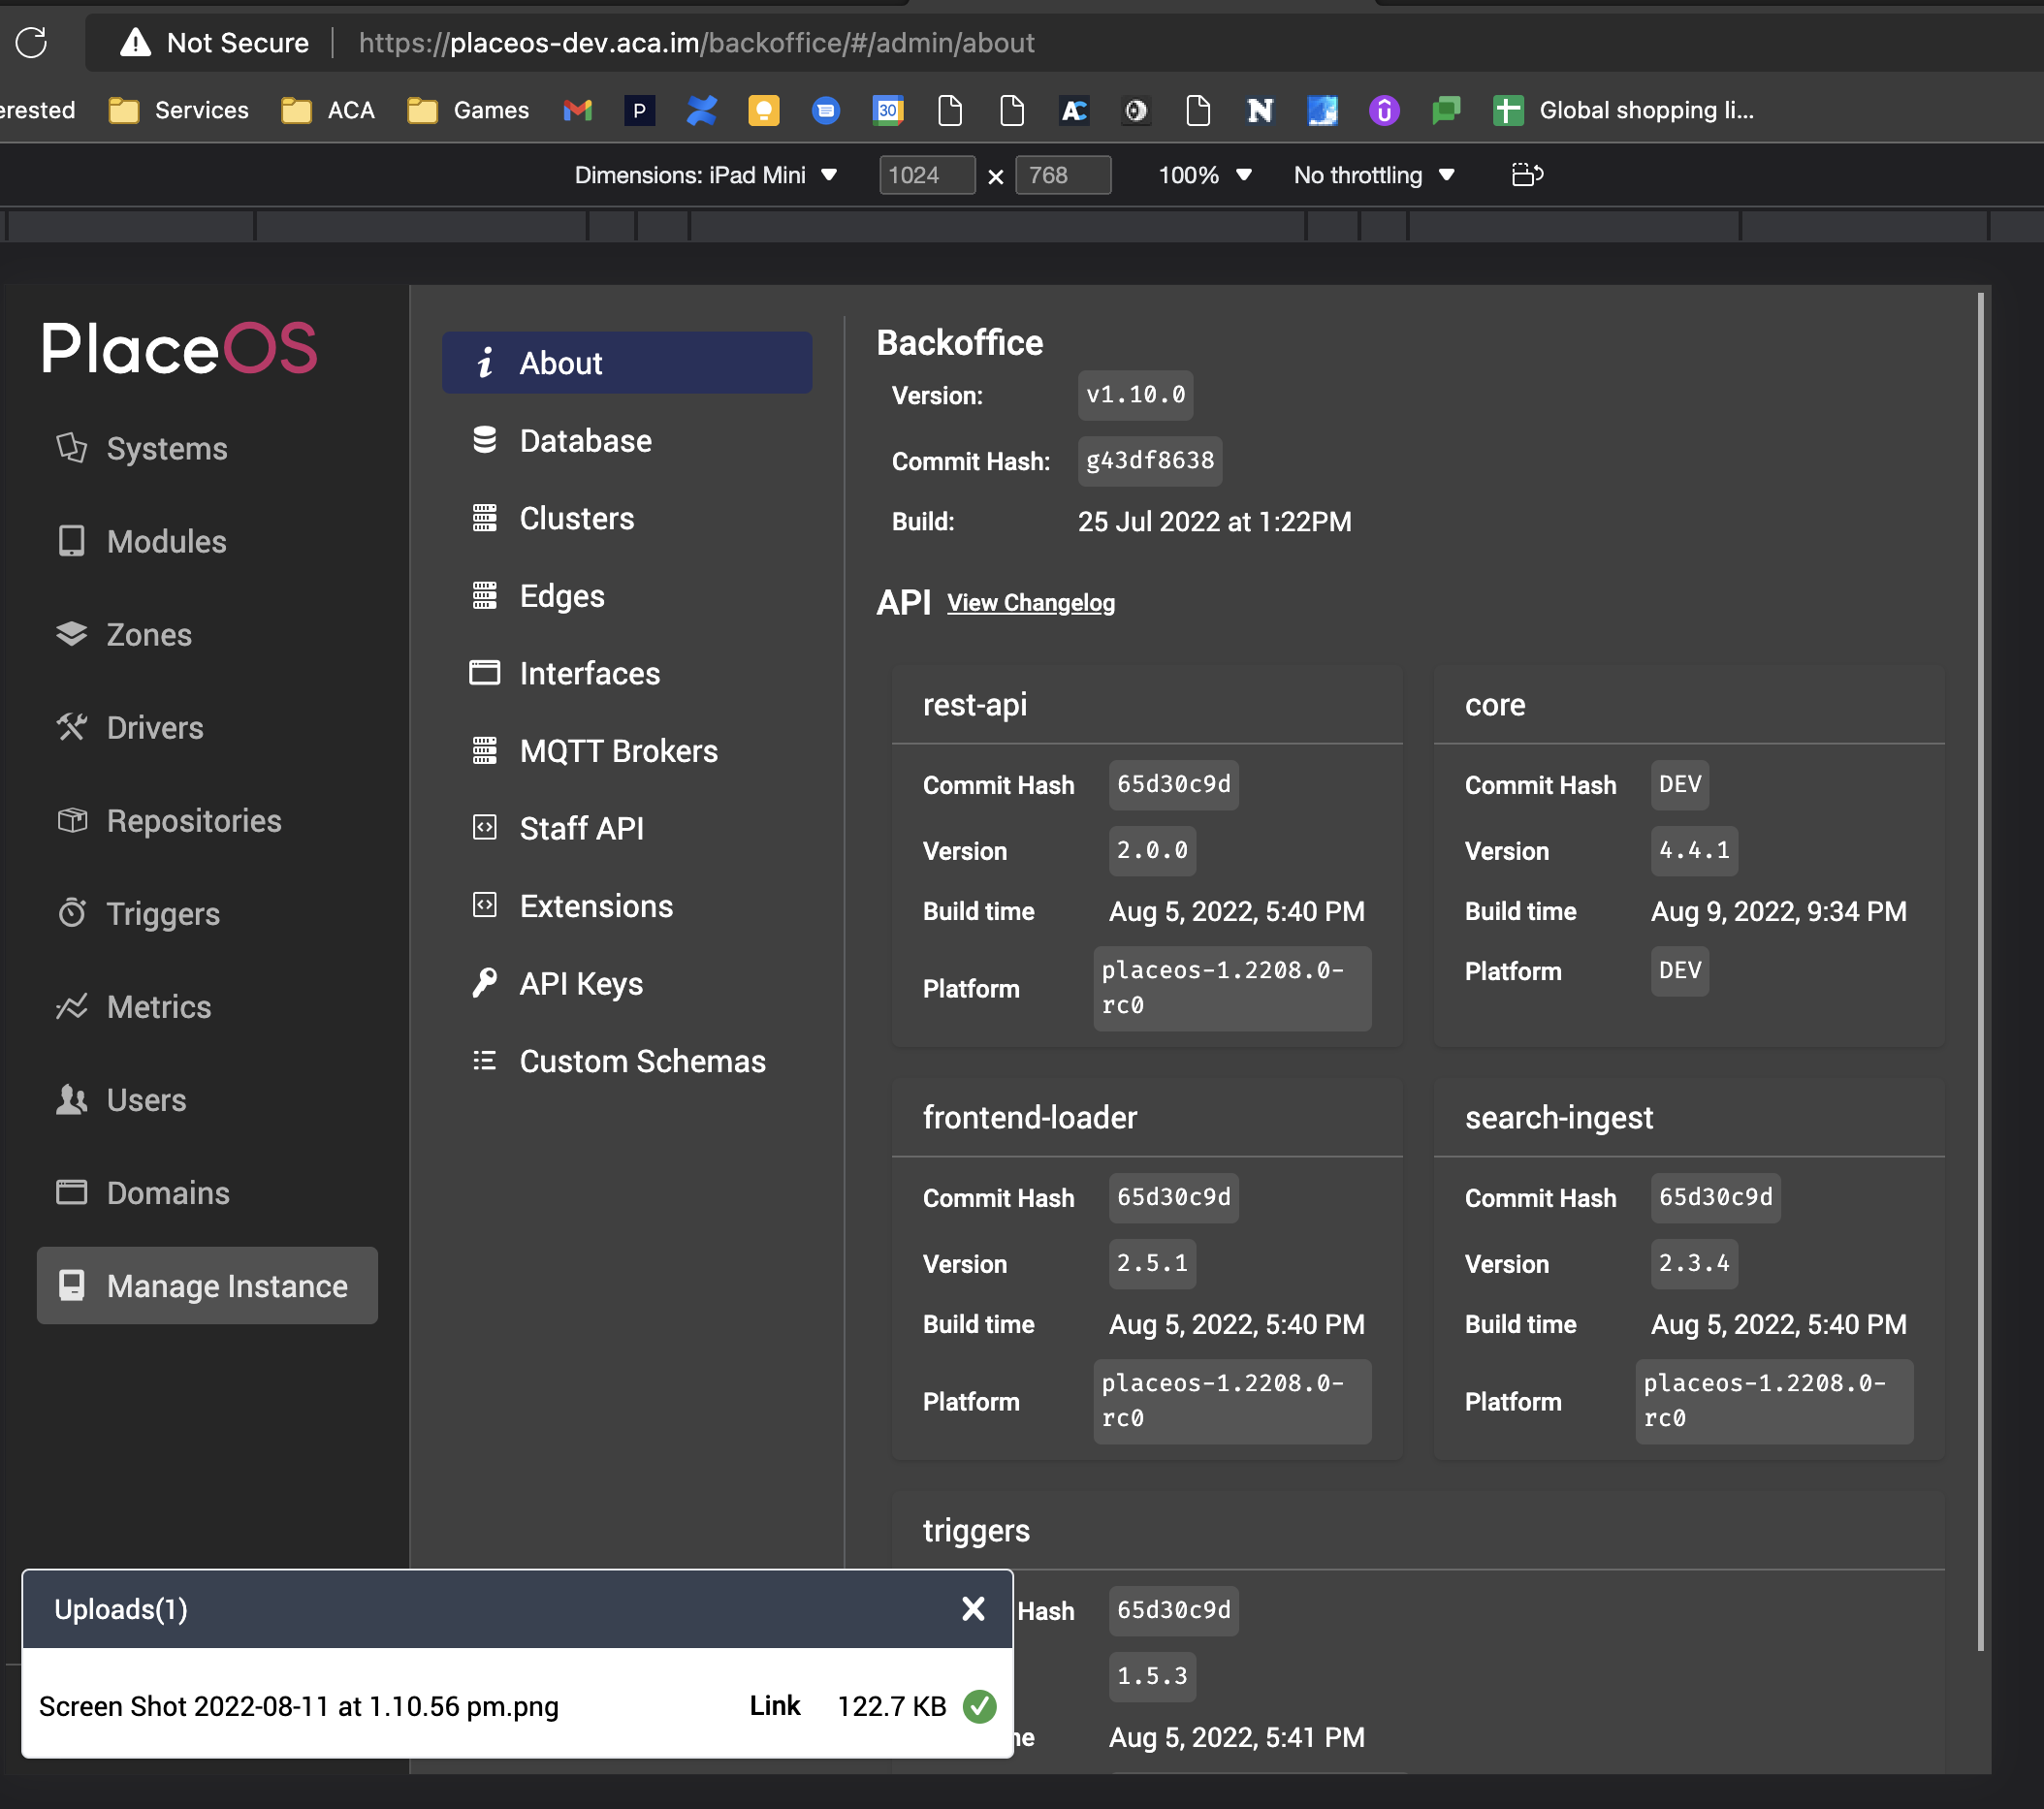Open the MQTT Brokers section
The image size is (2044, 1809).
point(618,751)
